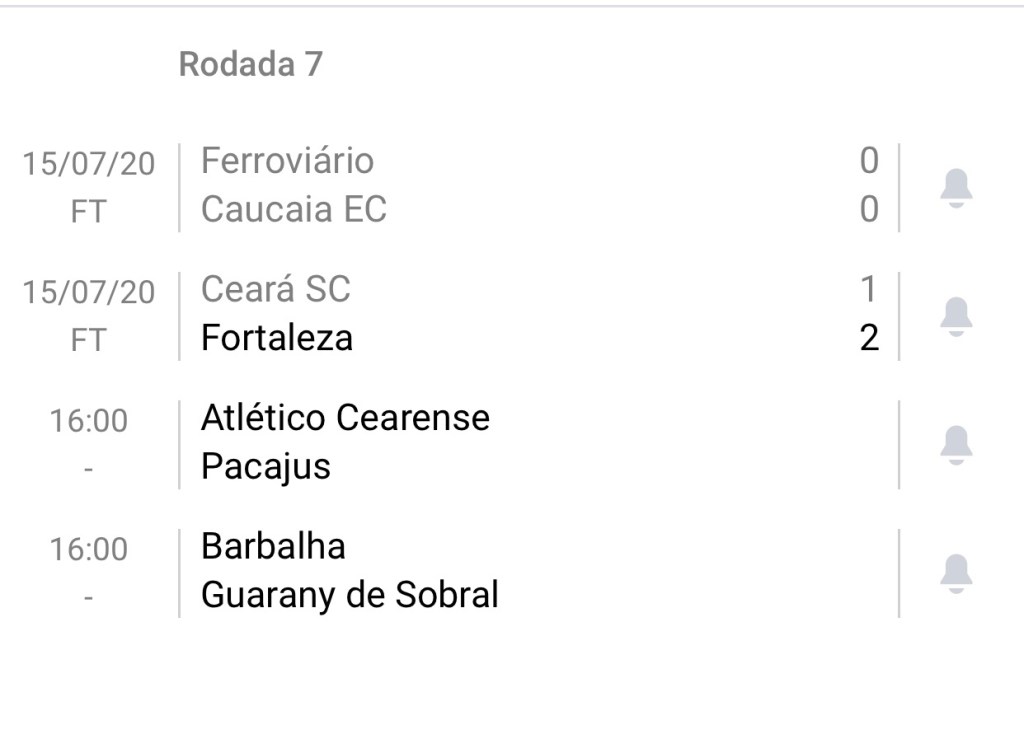Toggle alert bell for Ceará SC vs Fortaleza
1024x739 pixels.
(x=956, y=315)
